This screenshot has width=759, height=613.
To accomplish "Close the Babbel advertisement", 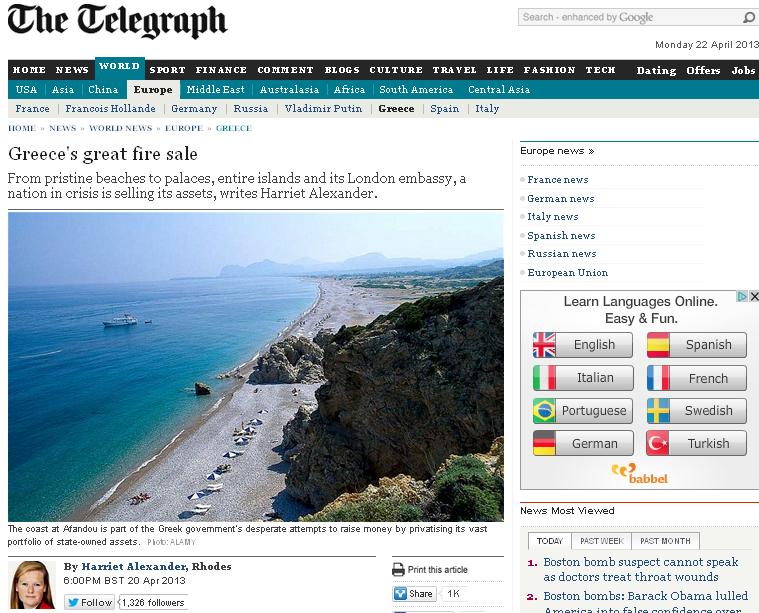I will tap(754, 296).
